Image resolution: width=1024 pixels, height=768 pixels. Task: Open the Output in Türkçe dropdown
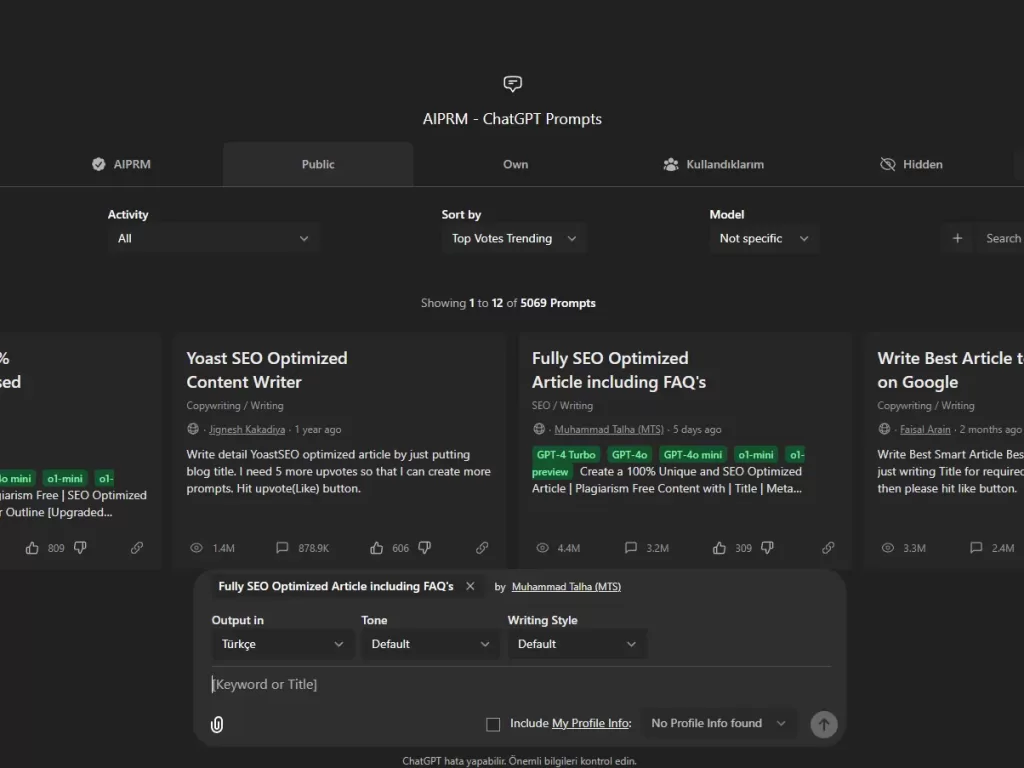click(282, 644)
